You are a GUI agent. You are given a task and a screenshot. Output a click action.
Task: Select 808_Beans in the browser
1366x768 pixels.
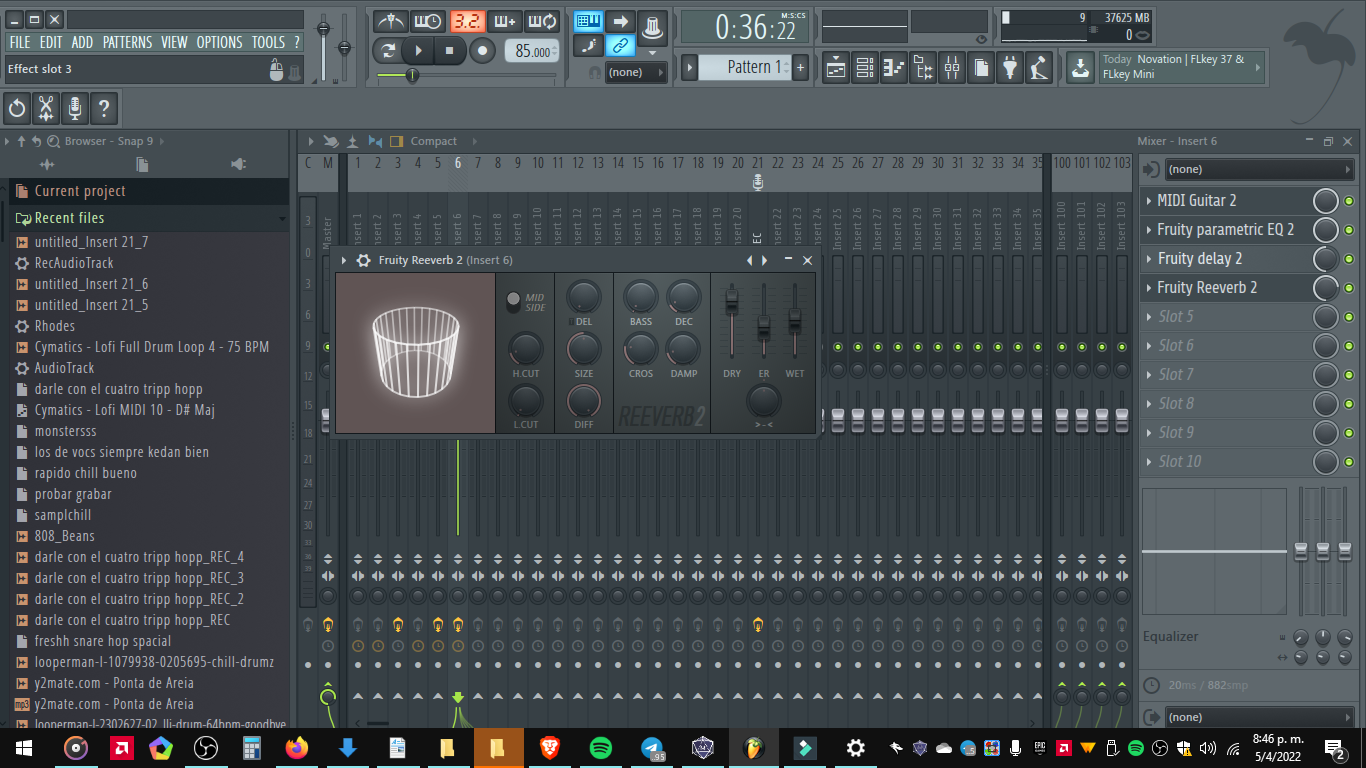64,536
